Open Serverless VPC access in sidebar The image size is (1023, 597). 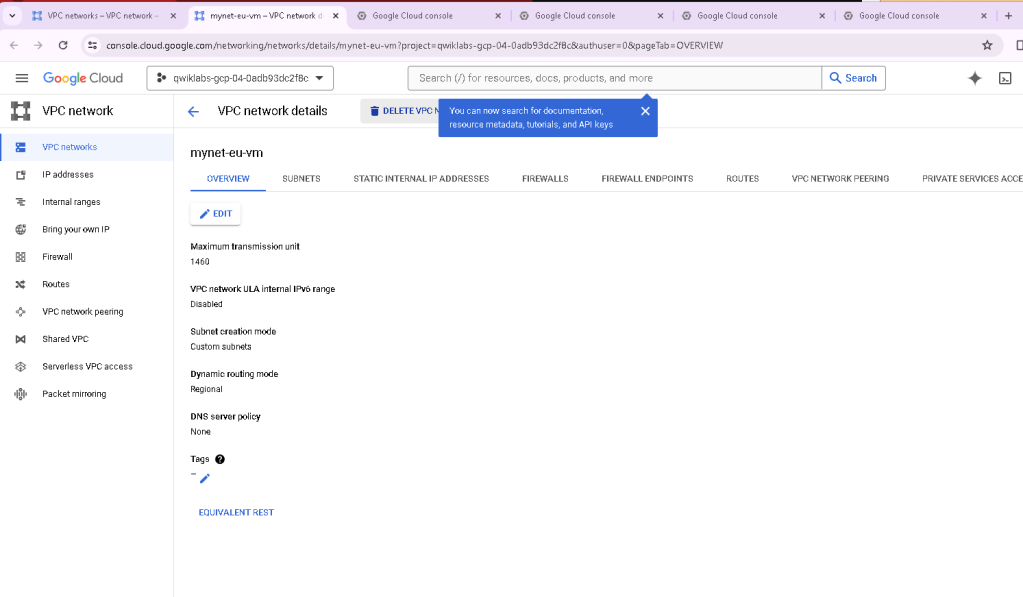[87, 367]
